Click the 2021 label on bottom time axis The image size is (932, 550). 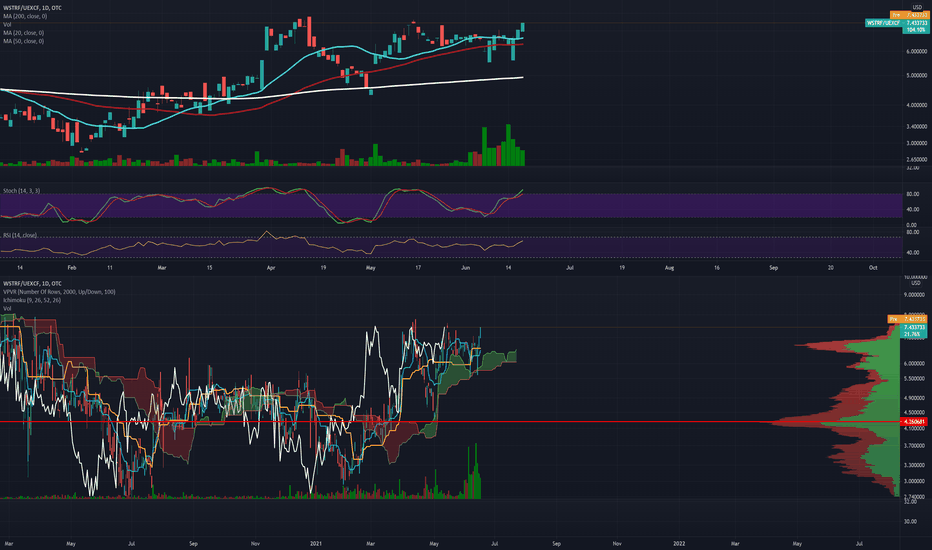pos(316,543)
